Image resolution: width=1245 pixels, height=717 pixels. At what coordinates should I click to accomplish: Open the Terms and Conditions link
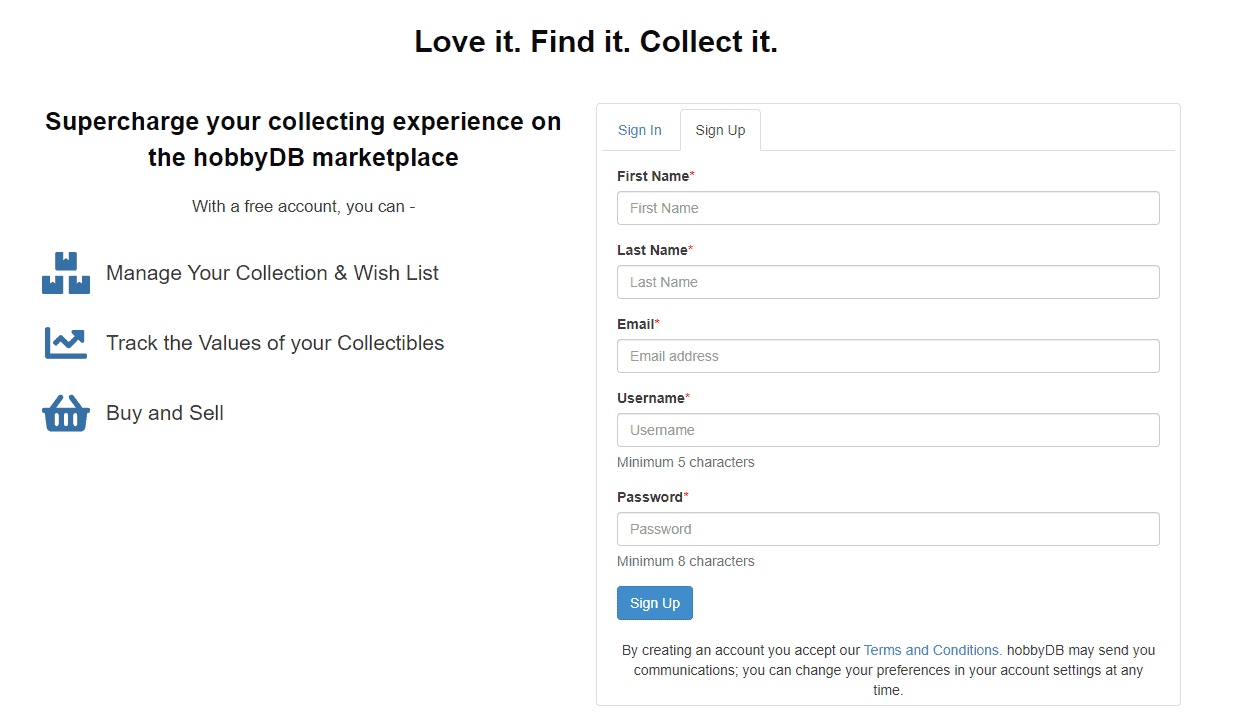pos(930,649)
